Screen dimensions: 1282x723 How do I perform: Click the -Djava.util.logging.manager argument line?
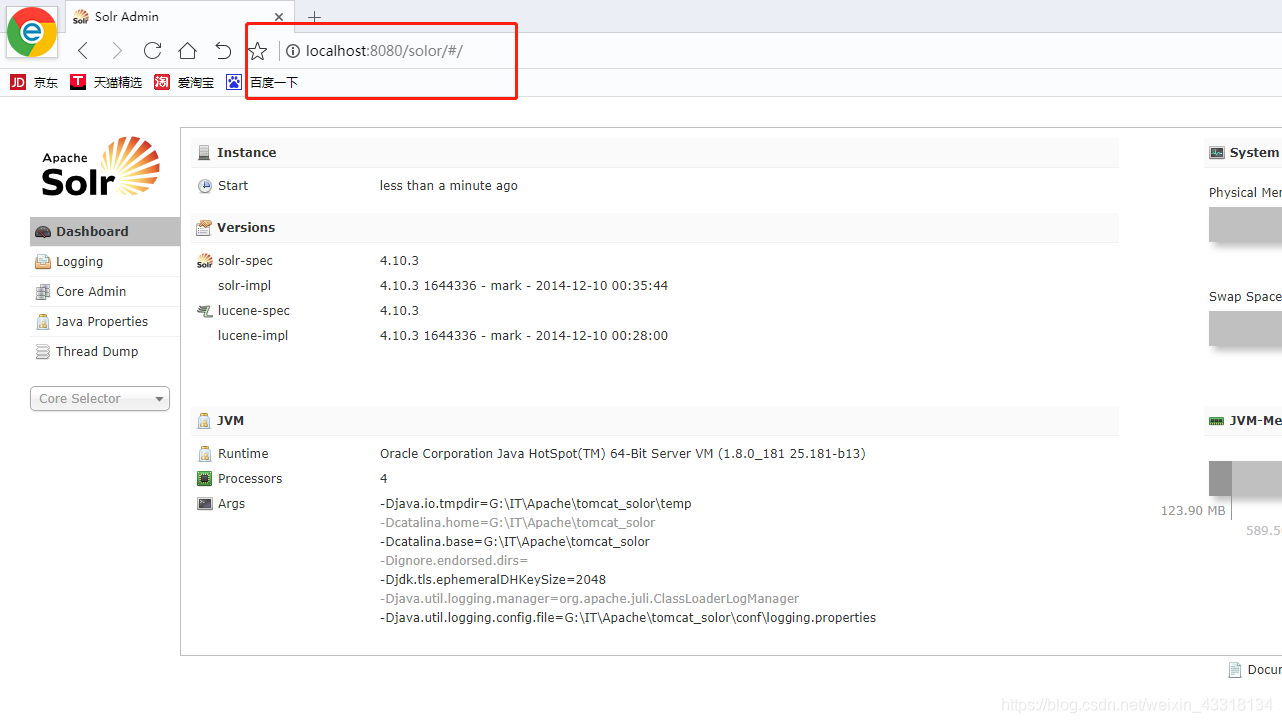tap(590, 599)
